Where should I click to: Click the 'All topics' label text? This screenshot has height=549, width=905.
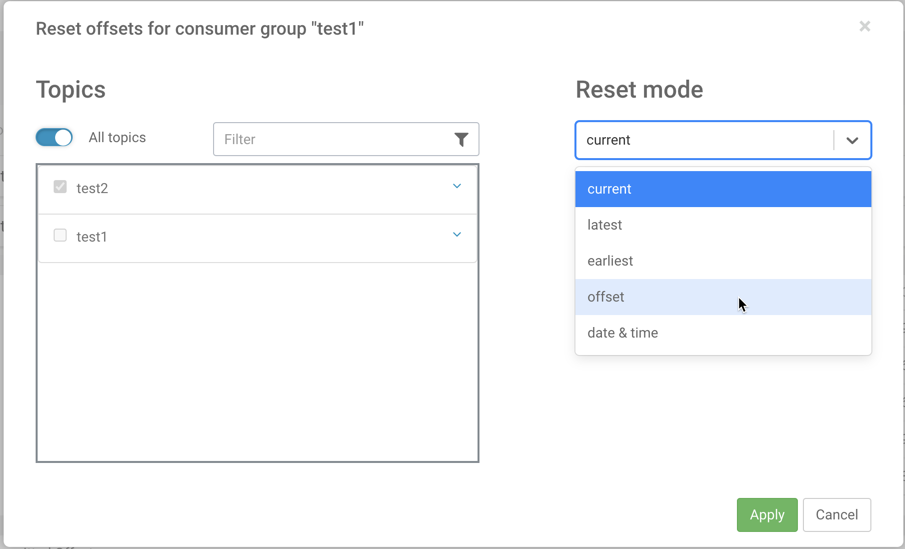[117, 138]
